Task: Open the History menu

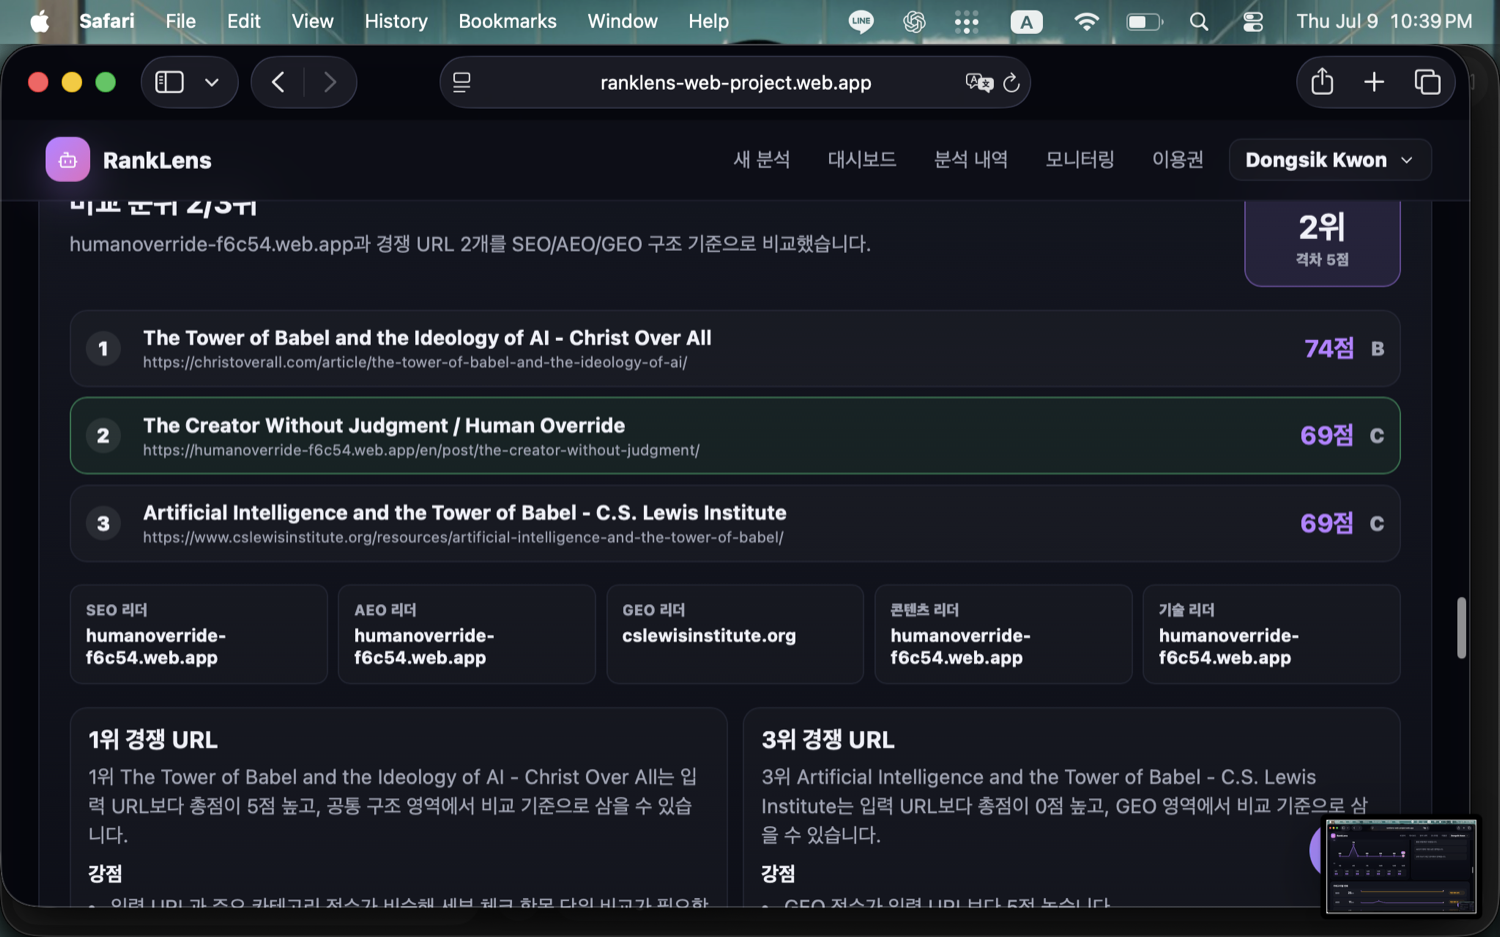Action: click(x=396, y=21)
